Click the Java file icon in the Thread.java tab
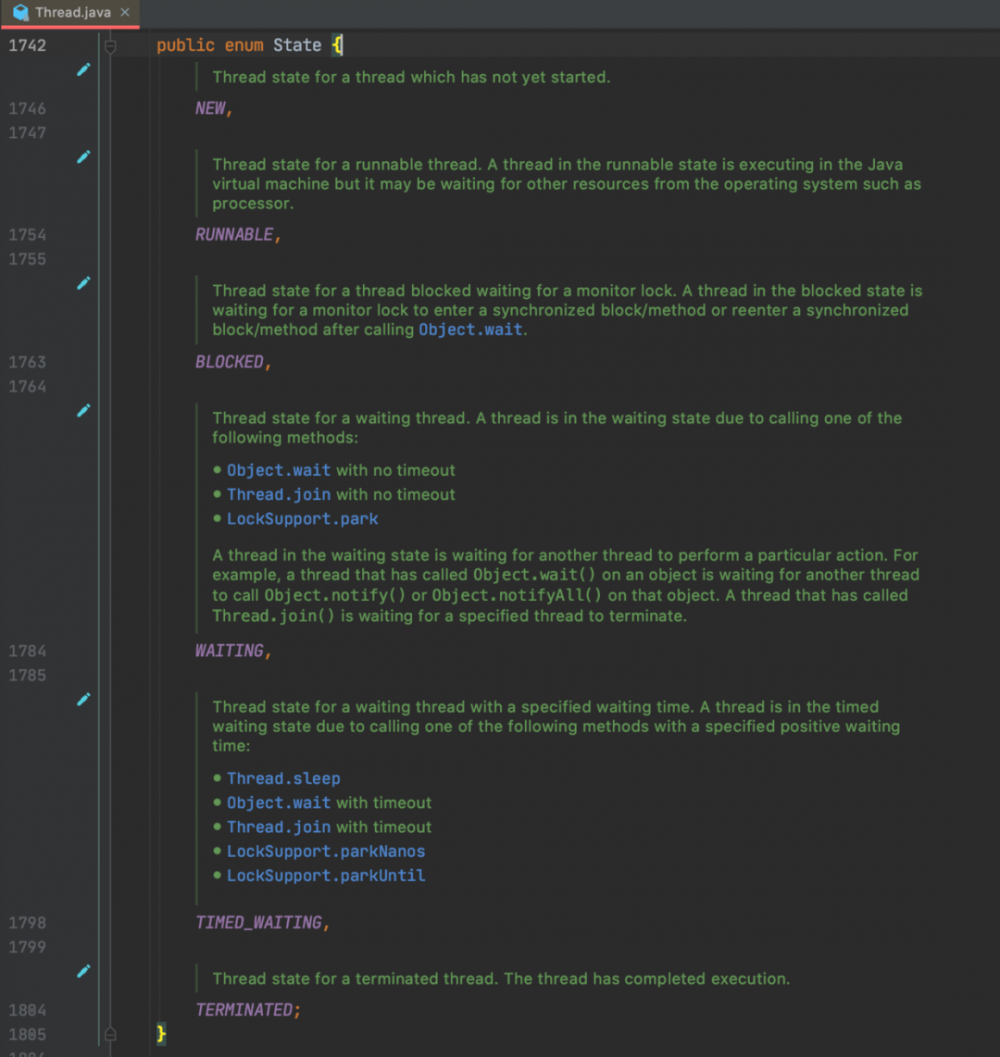The height and width of the screenshot is (1057, 1000). pyautogui.click(x=20, y=13)
